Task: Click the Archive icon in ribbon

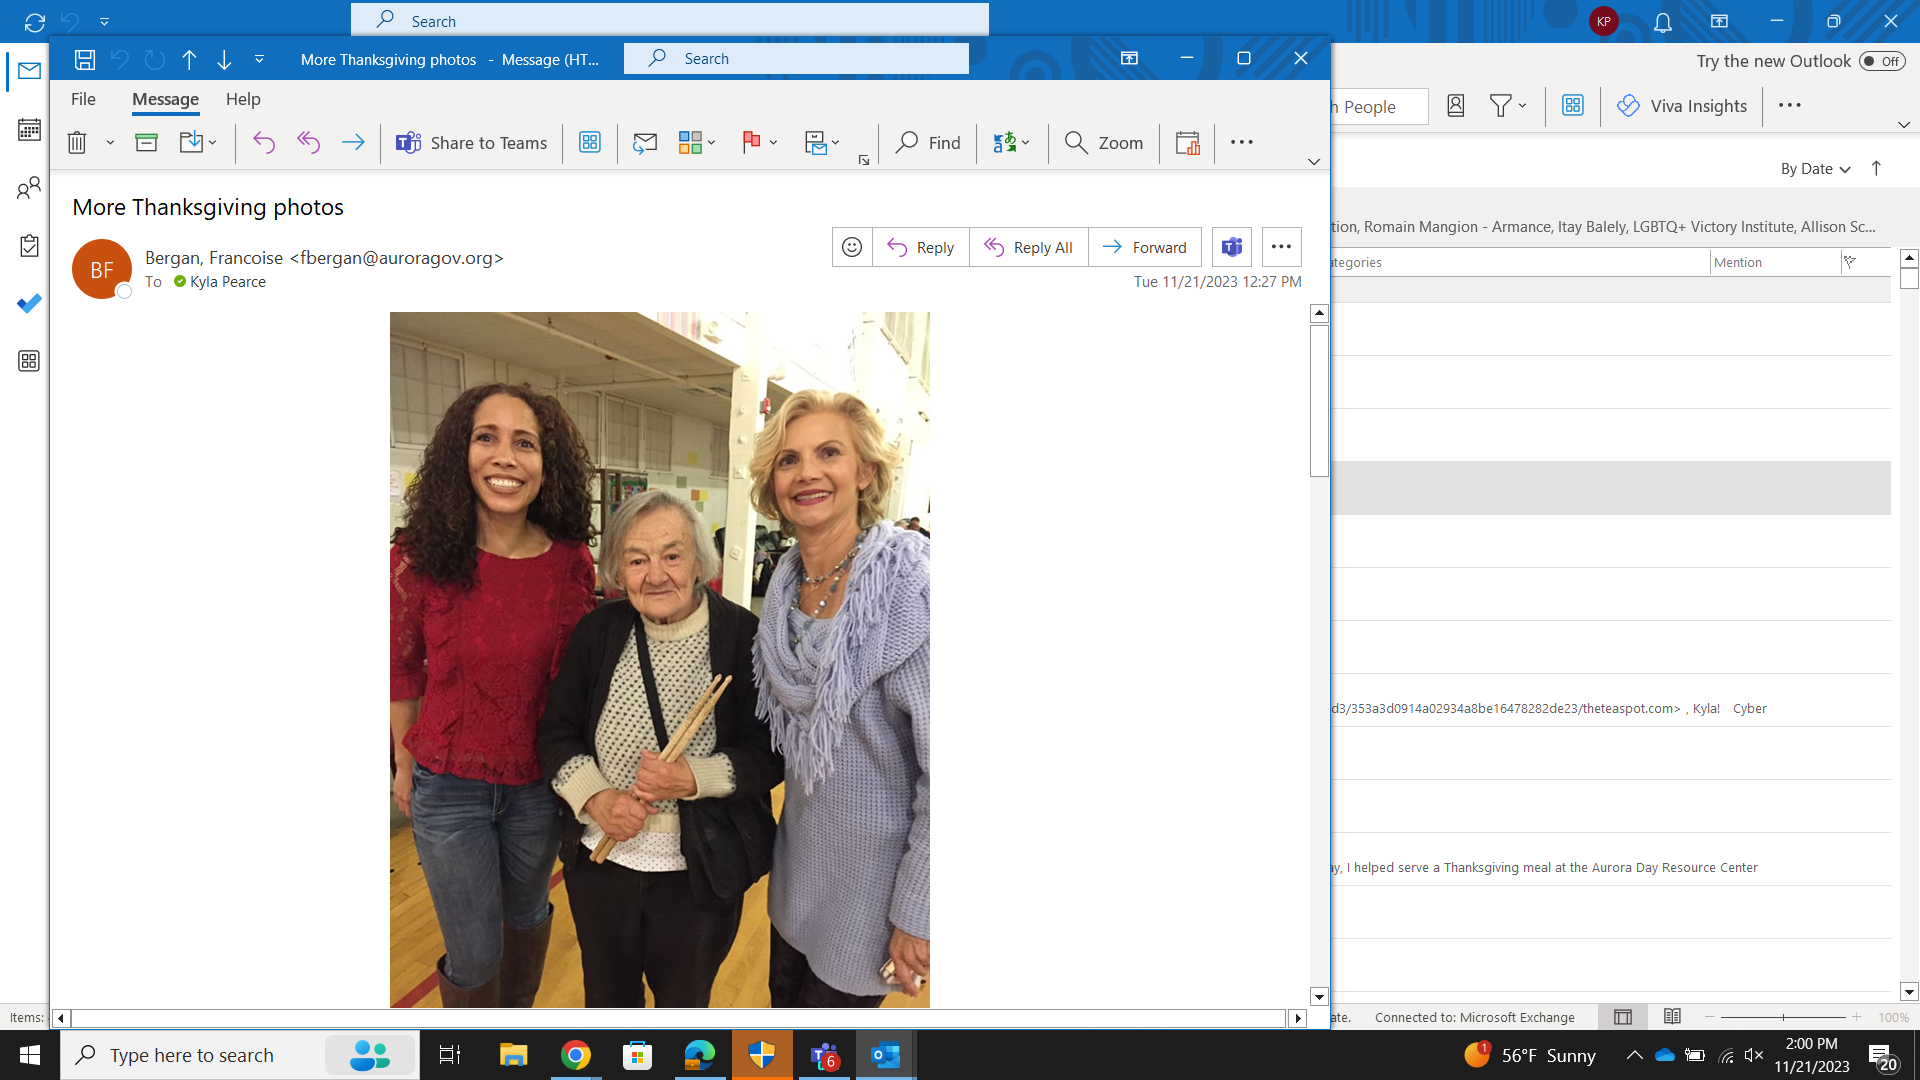Action: pos(146,143)
